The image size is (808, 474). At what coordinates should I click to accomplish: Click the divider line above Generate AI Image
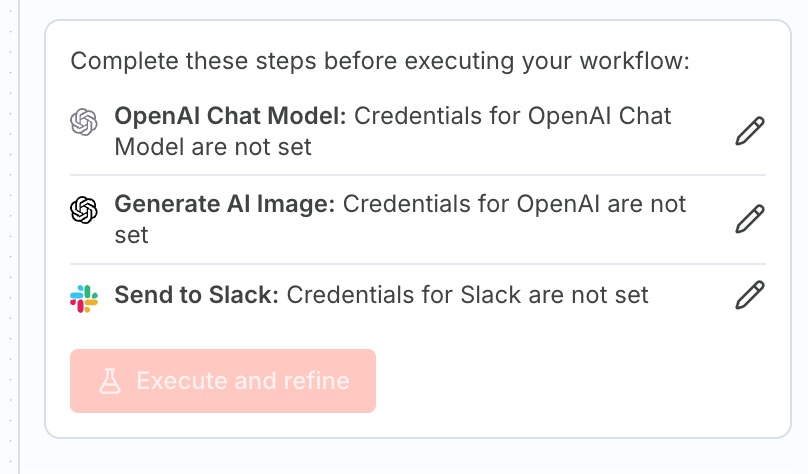point(418,176)
